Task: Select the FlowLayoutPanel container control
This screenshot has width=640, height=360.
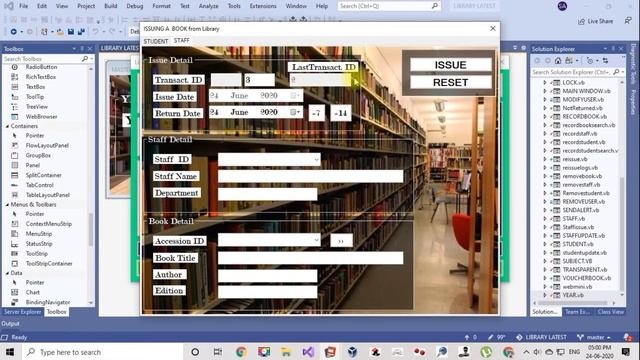Action: point(47,145)
